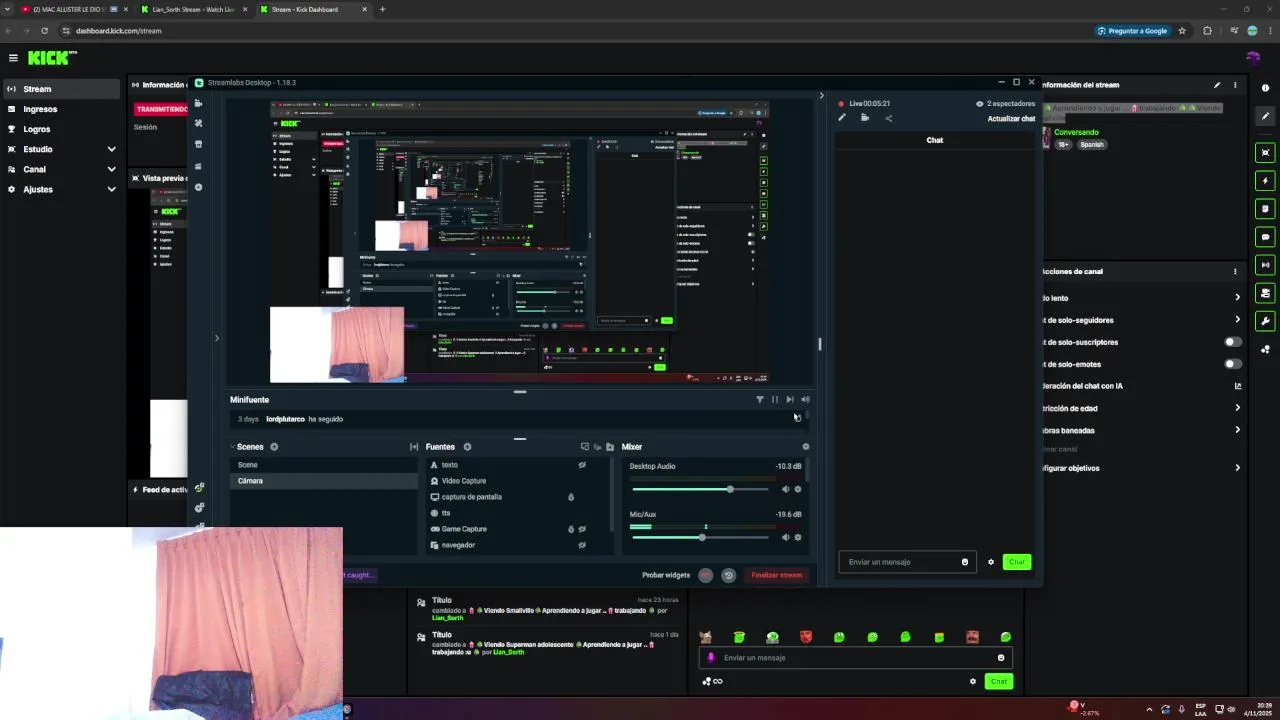Pause the Minifuente event queue
The height and width of the screenshot is (720, 1280).
pos(774,399)
